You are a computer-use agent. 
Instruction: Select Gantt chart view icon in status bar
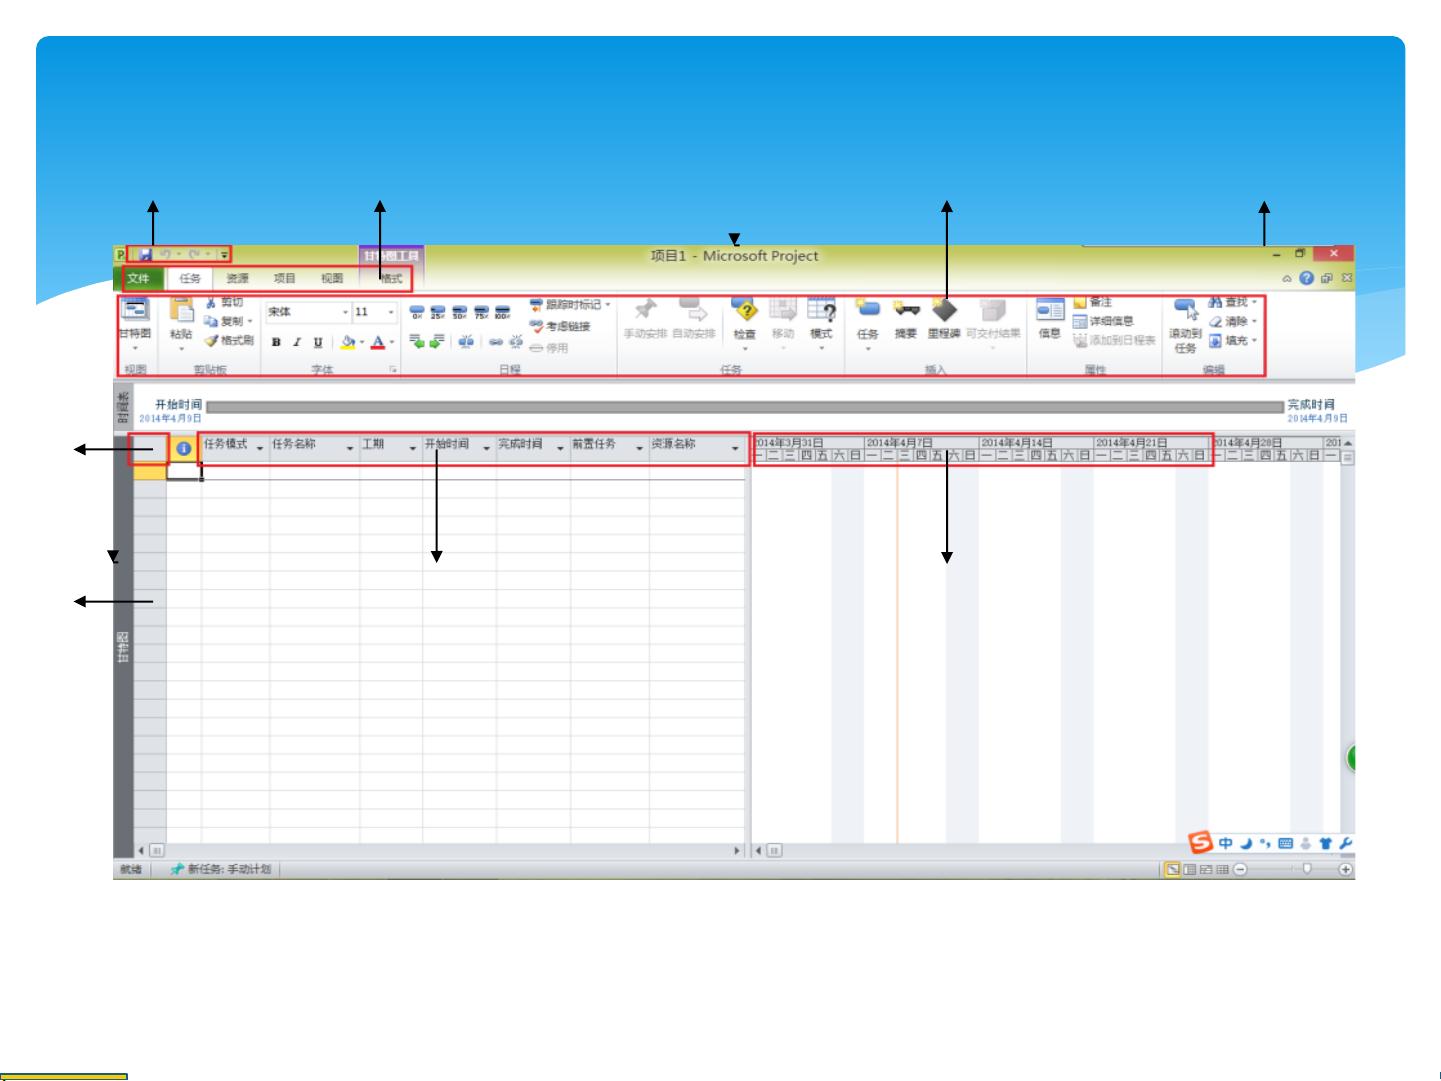(1172, 869)
